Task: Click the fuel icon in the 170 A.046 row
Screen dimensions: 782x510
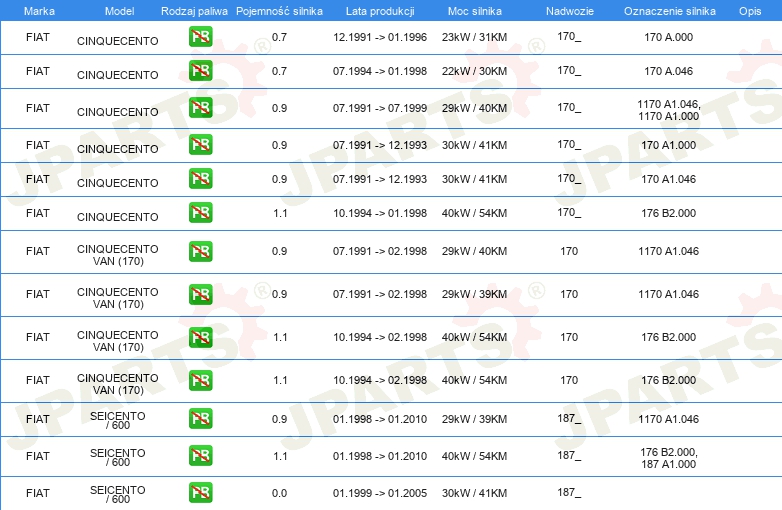Action: click(200, 71)
